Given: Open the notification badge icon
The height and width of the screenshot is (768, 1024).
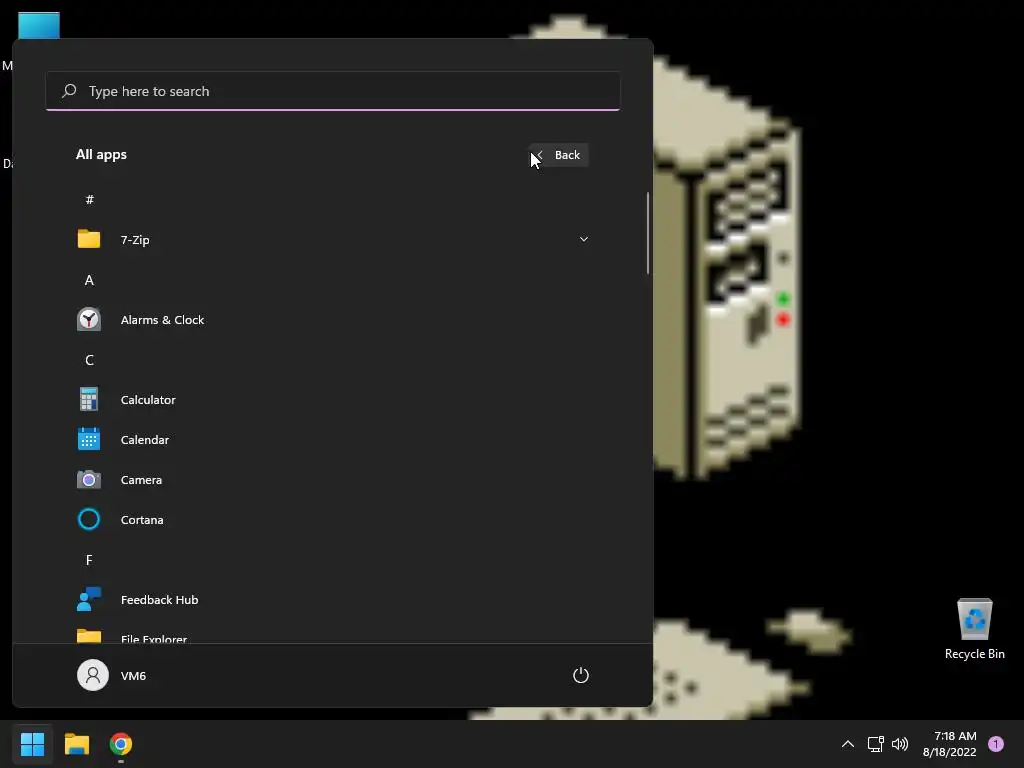Looking at the screenshot, I should (x=996, y=744).
